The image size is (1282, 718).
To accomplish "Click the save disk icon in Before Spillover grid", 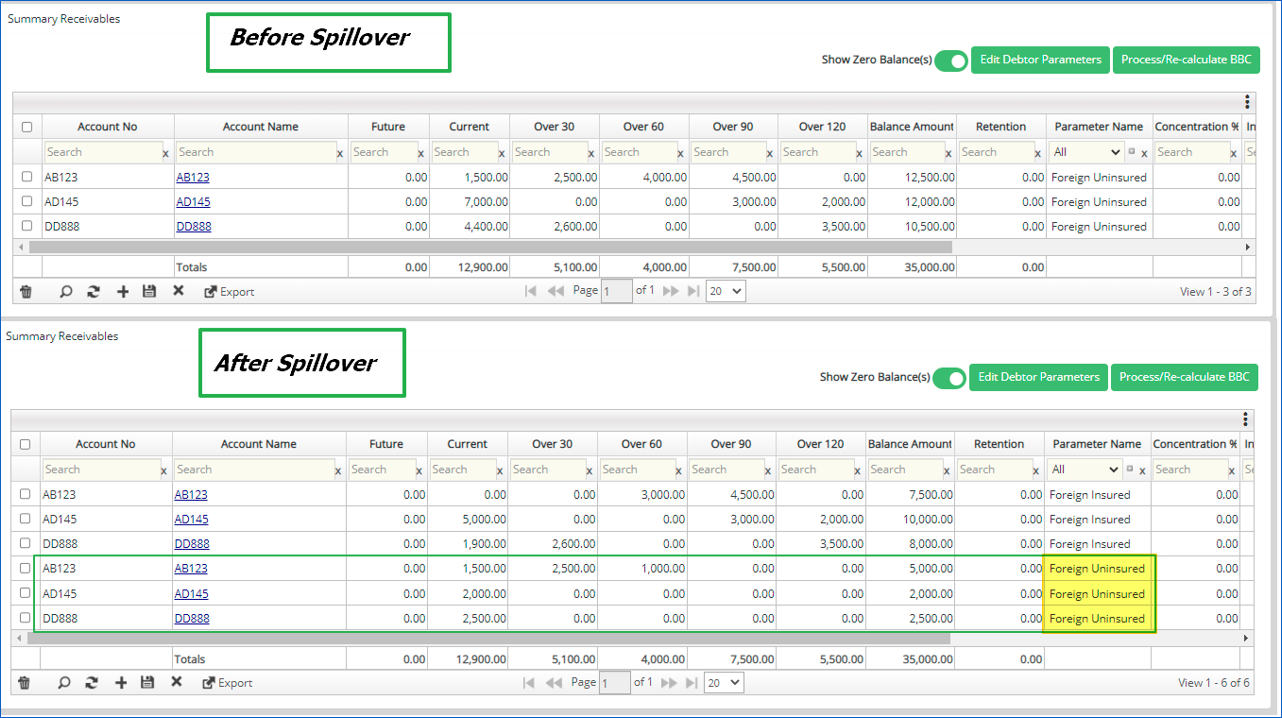I will pyautogui.click(x=149, y=292).
